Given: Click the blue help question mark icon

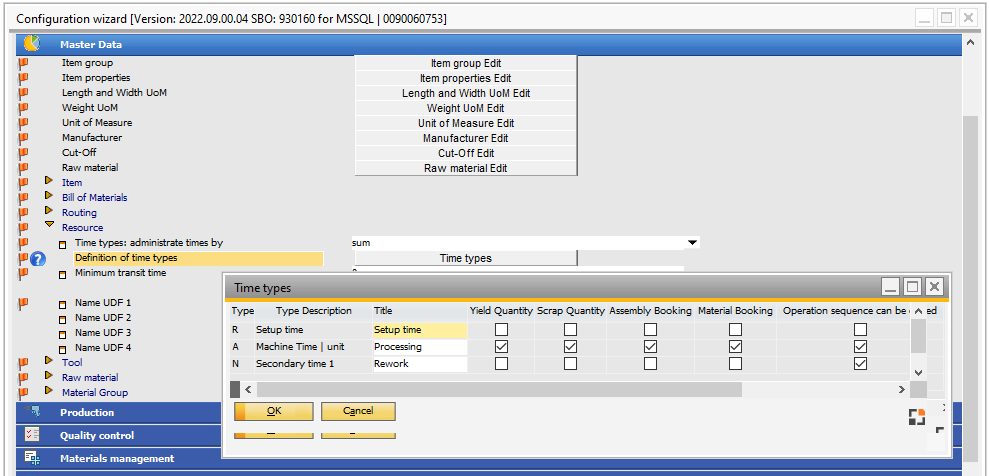Looking at the screenshot, I should tap(38, 259).
